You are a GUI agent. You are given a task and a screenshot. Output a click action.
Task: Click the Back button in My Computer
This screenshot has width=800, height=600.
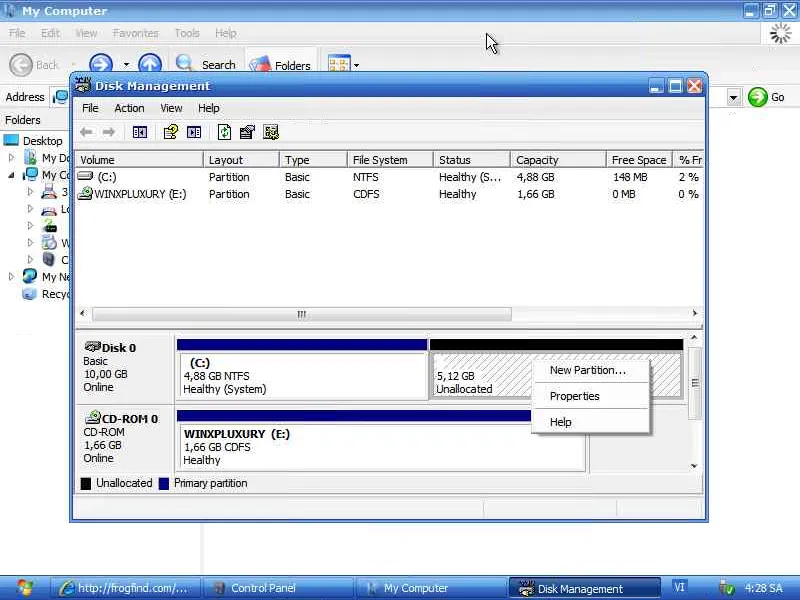(34, 65)
